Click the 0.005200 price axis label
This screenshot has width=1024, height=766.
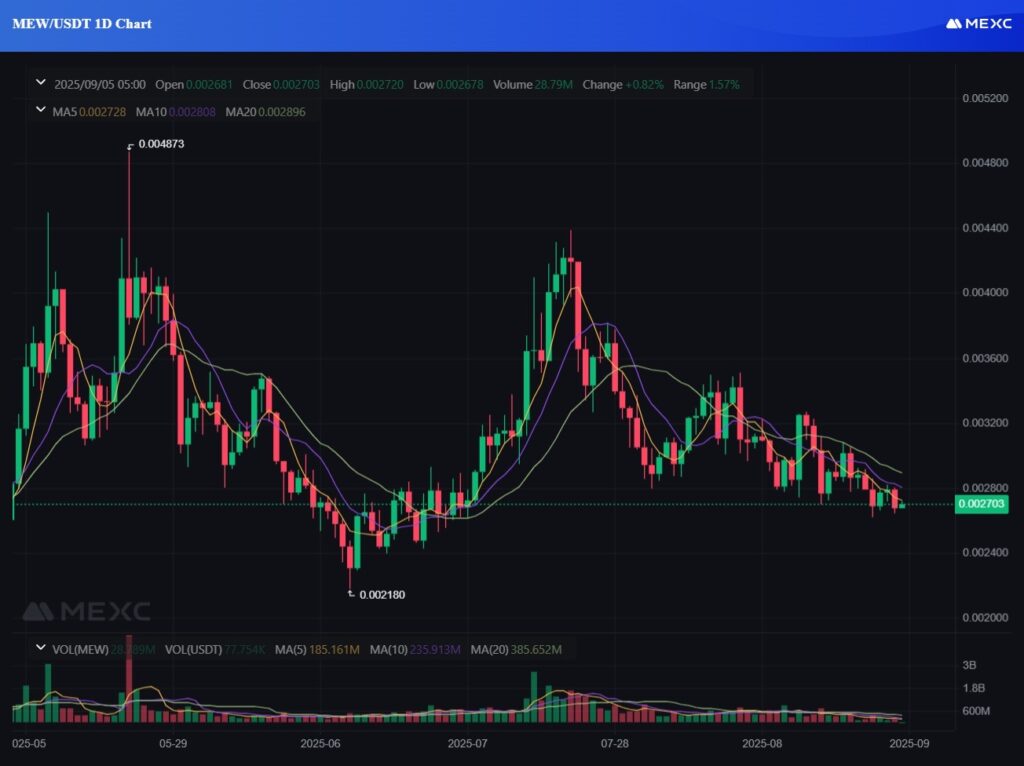(x=985, y=98)
